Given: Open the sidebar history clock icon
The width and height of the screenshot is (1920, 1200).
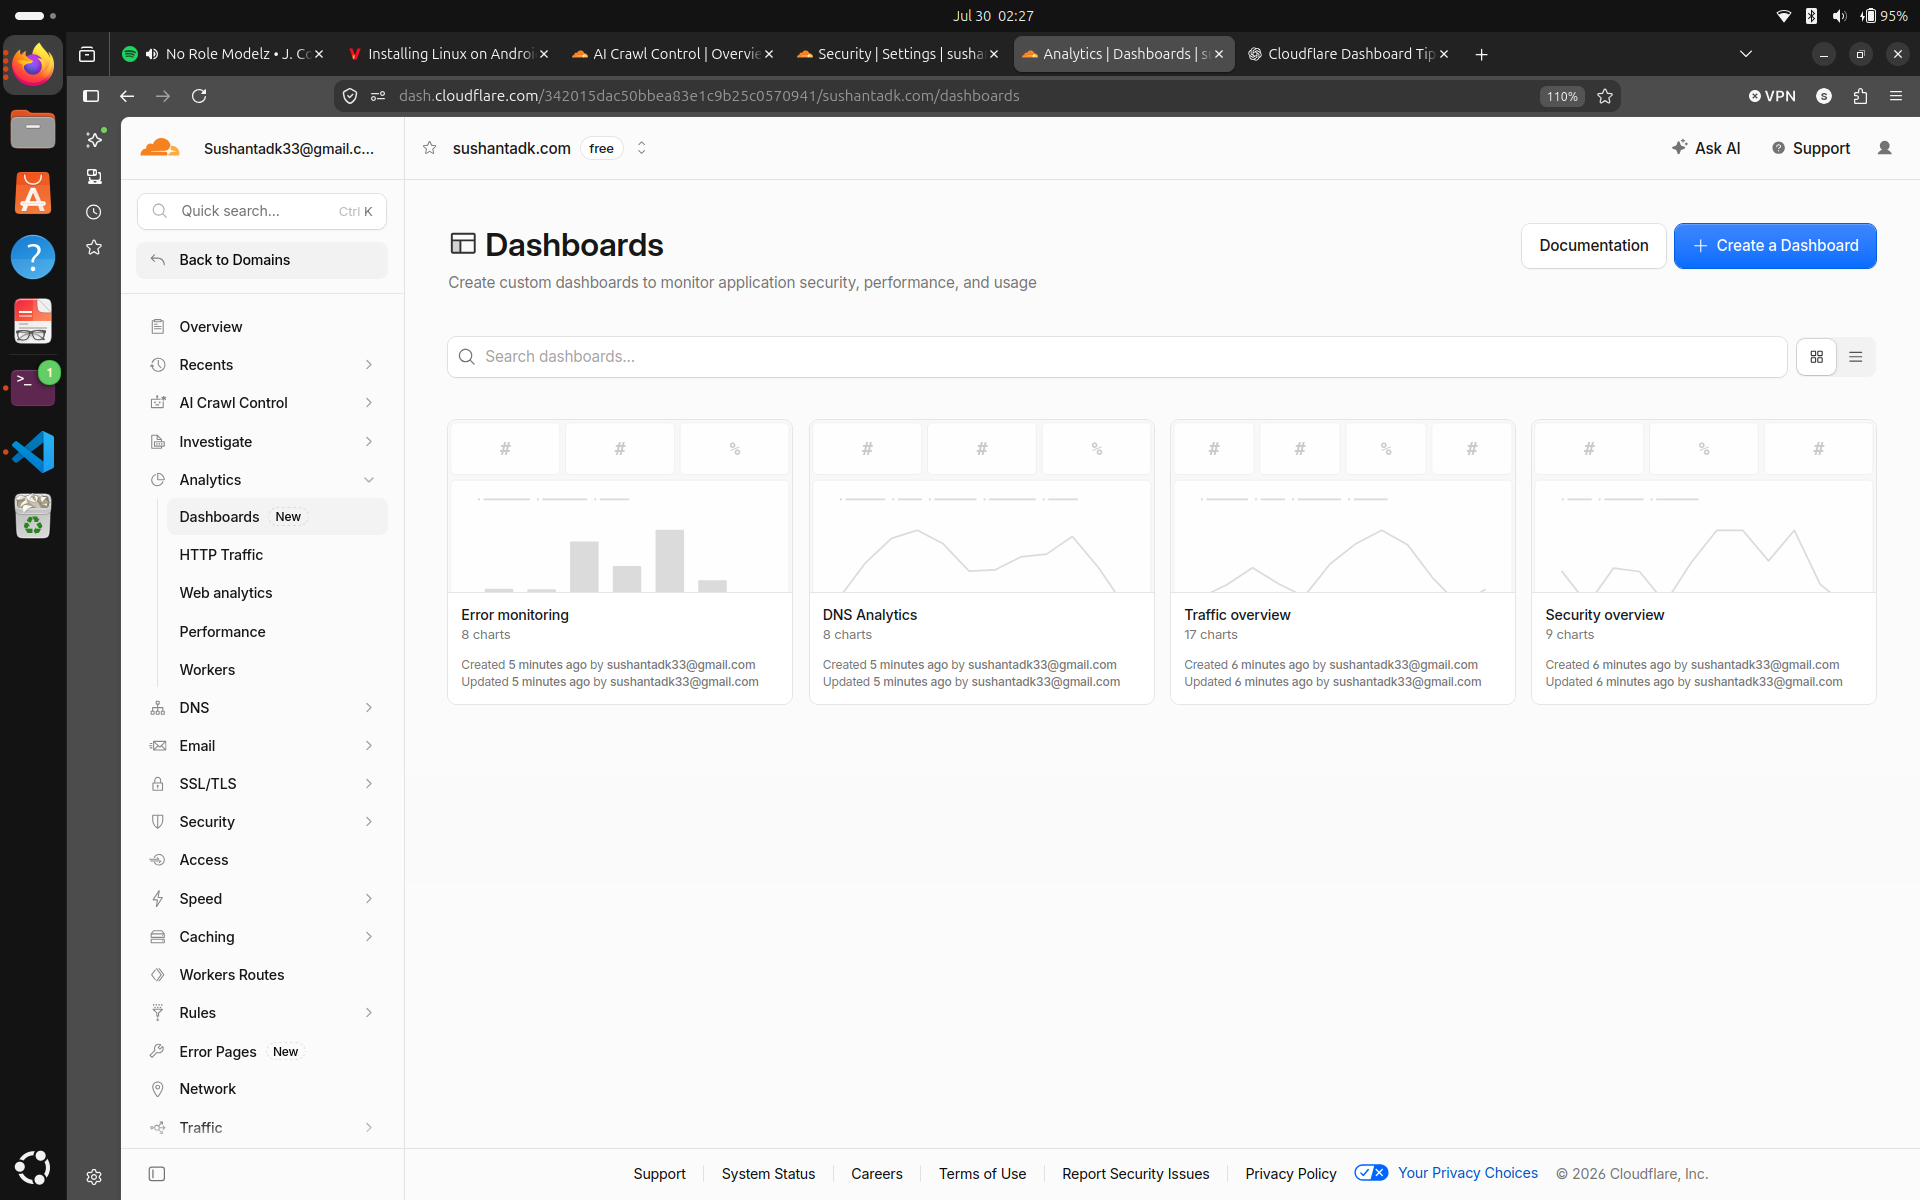Looking at the screenshot, I should (94, 212).
